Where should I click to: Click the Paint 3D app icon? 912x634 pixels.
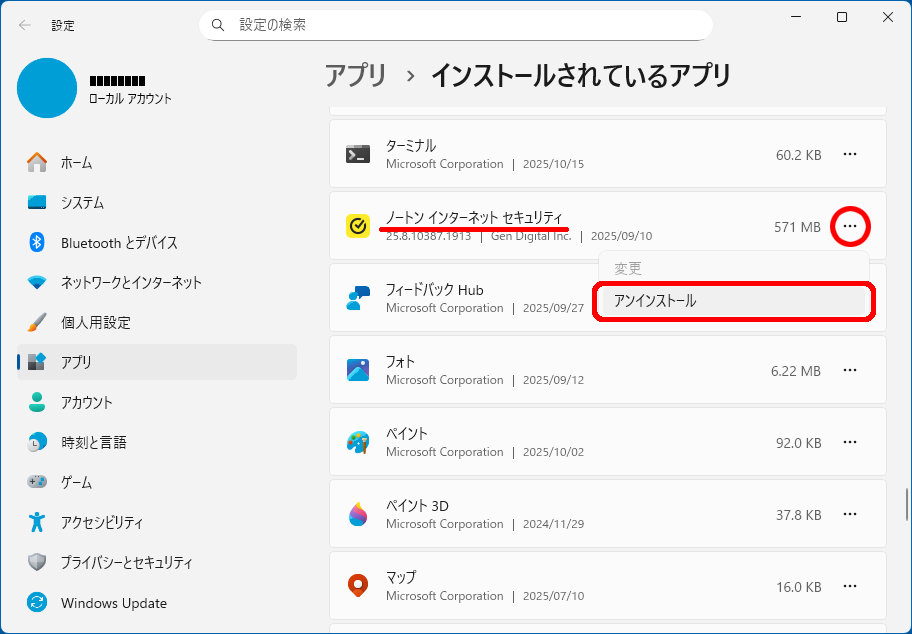358,514
